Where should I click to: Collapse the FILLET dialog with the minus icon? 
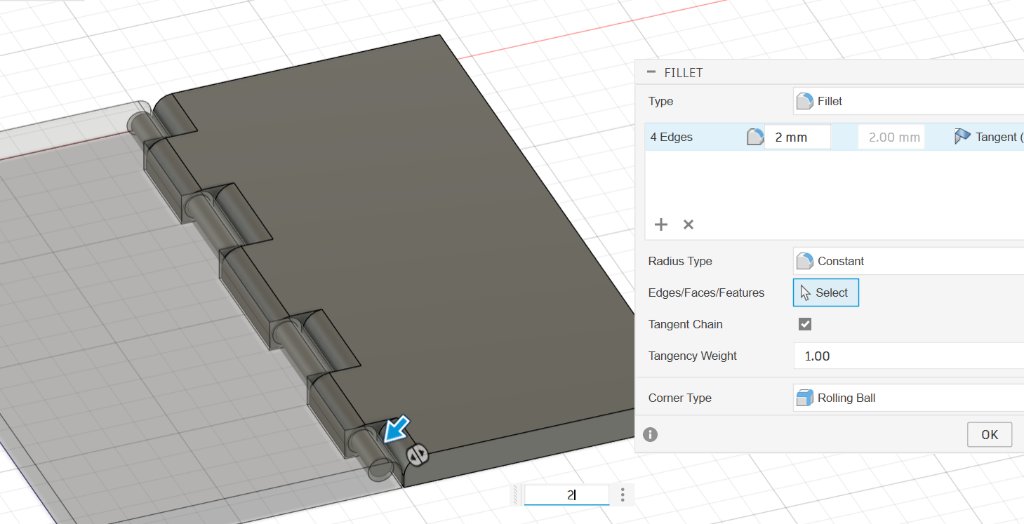click(650, 72)
